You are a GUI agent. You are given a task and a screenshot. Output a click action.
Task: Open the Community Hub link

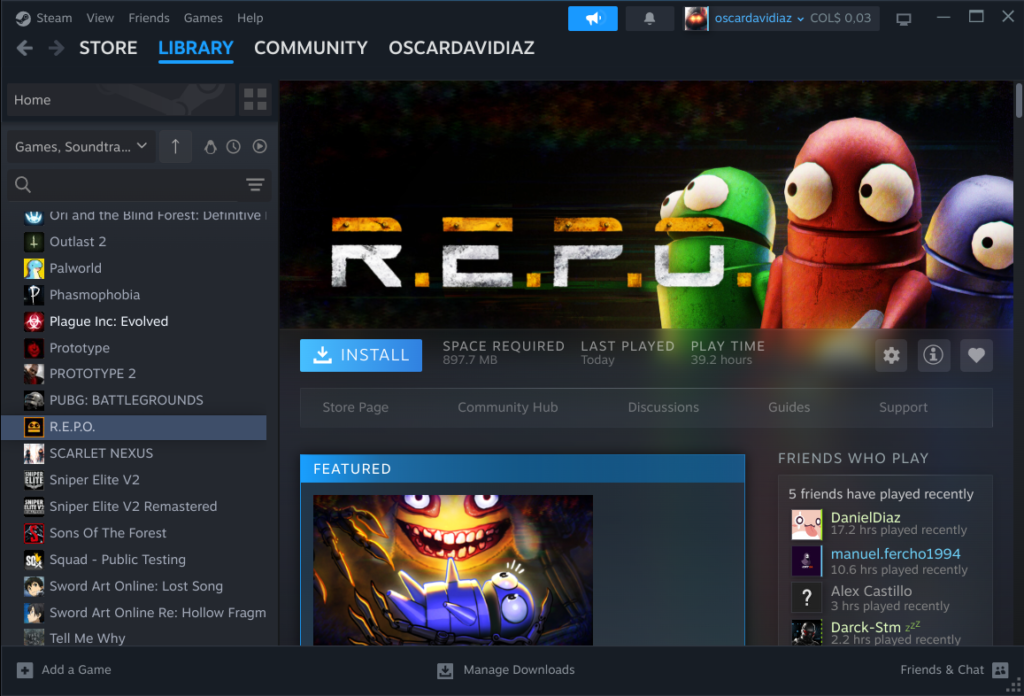507,407
